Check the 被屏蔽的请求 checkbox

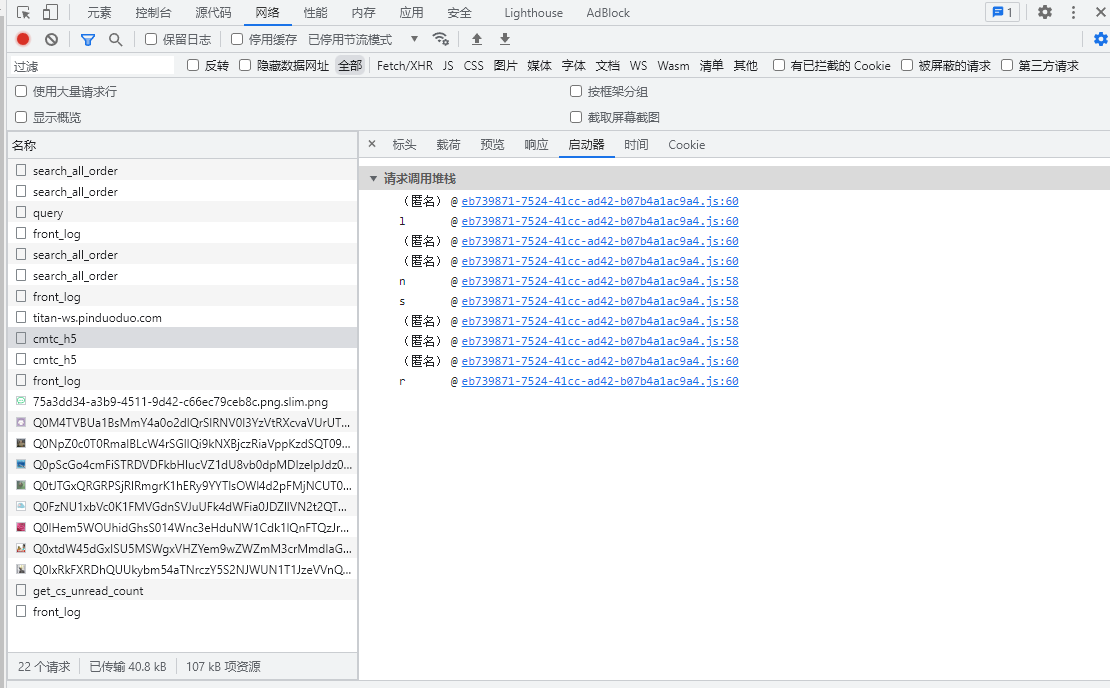click(x=907, y=65)
